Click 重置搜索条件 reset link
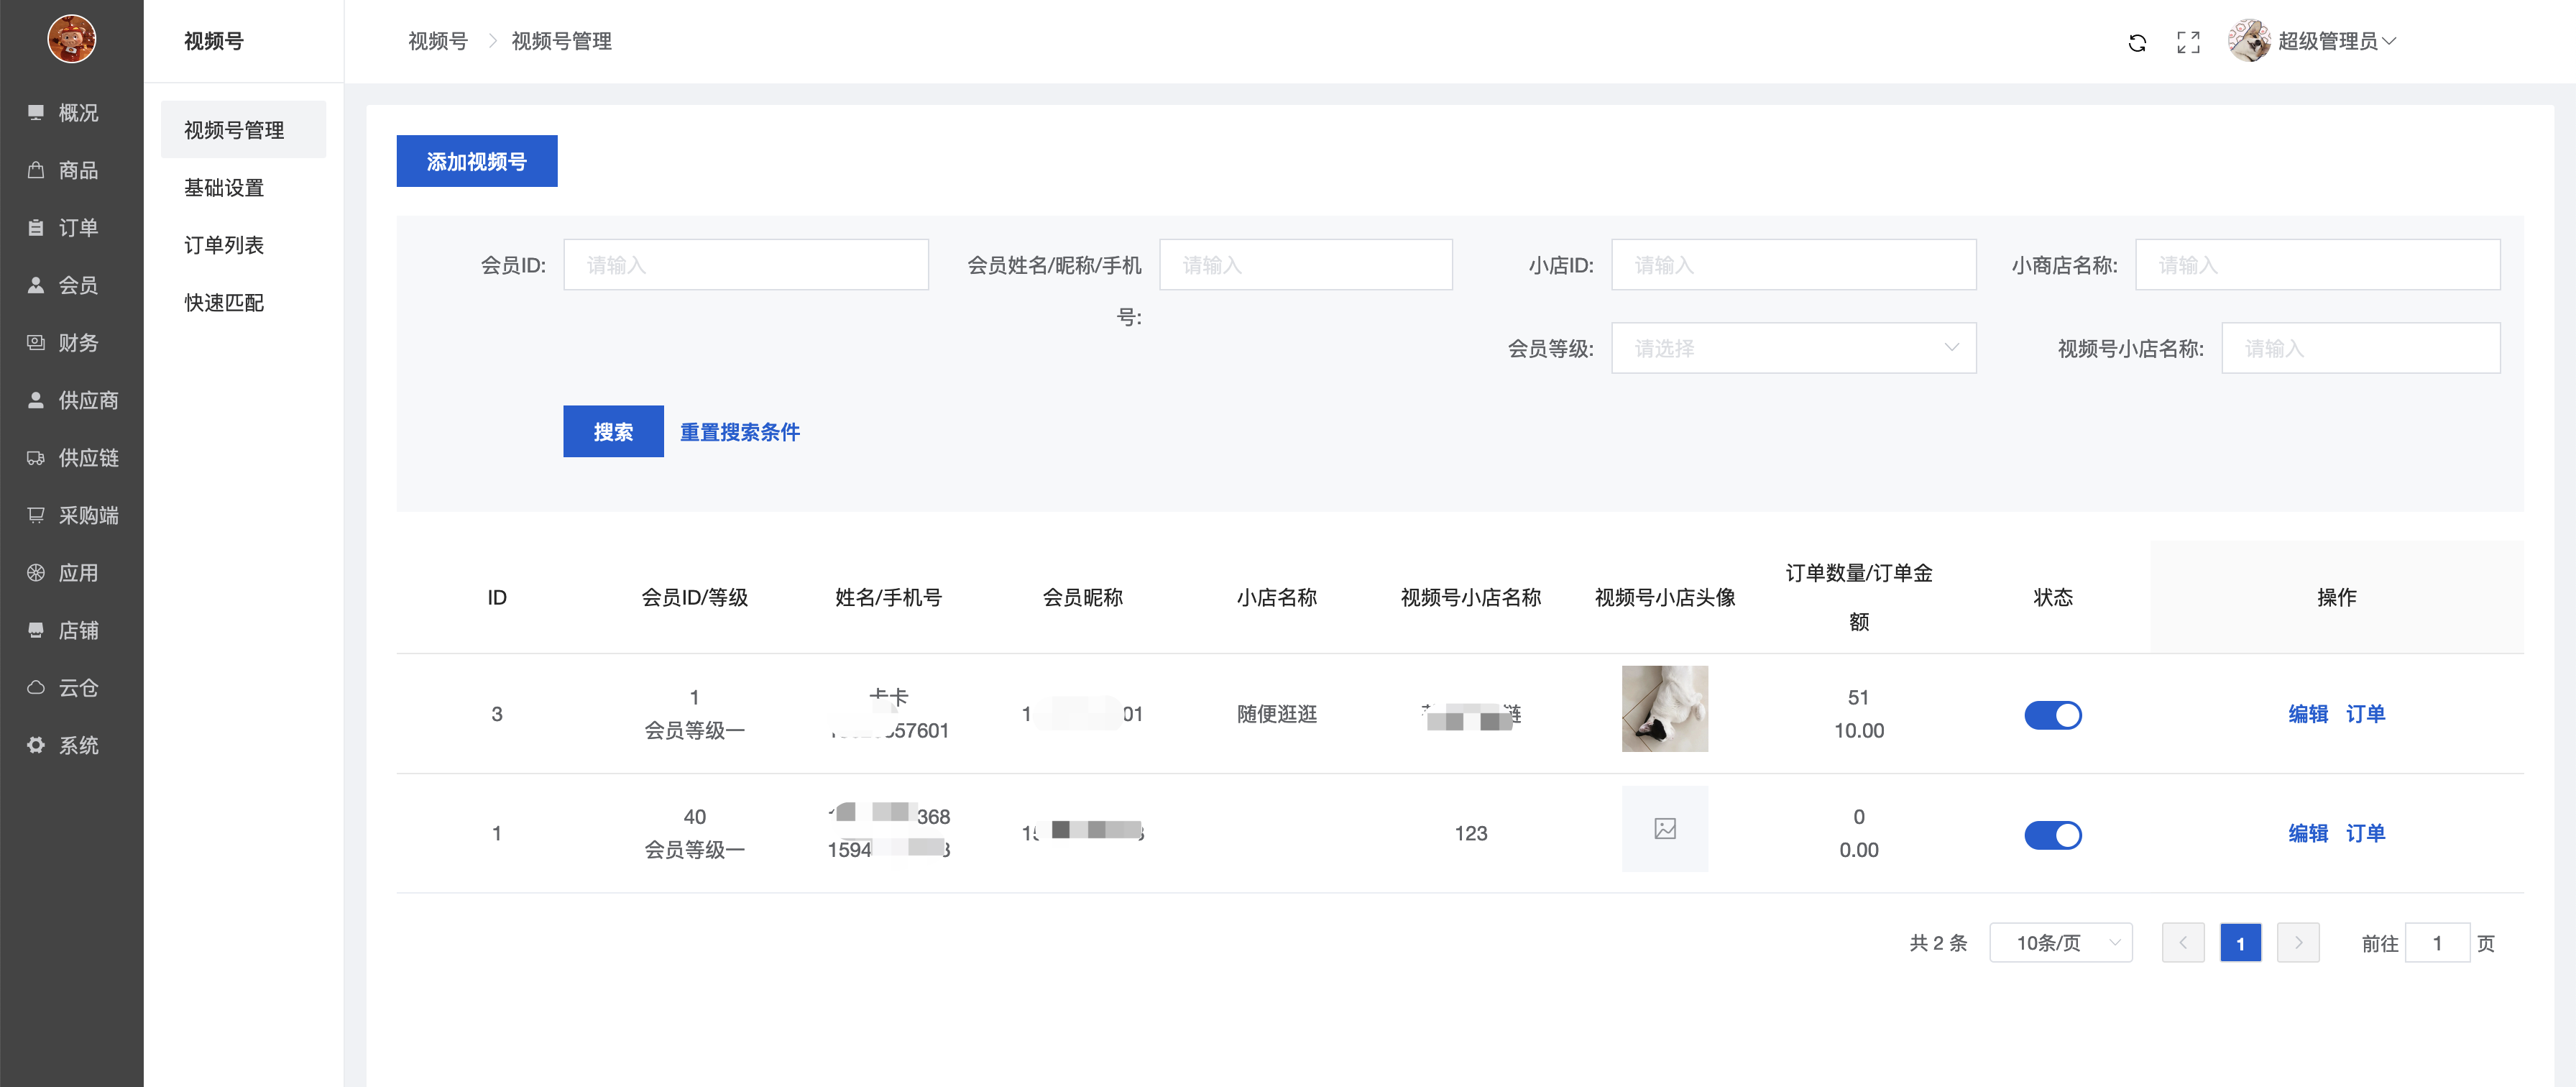 (739, 432)
